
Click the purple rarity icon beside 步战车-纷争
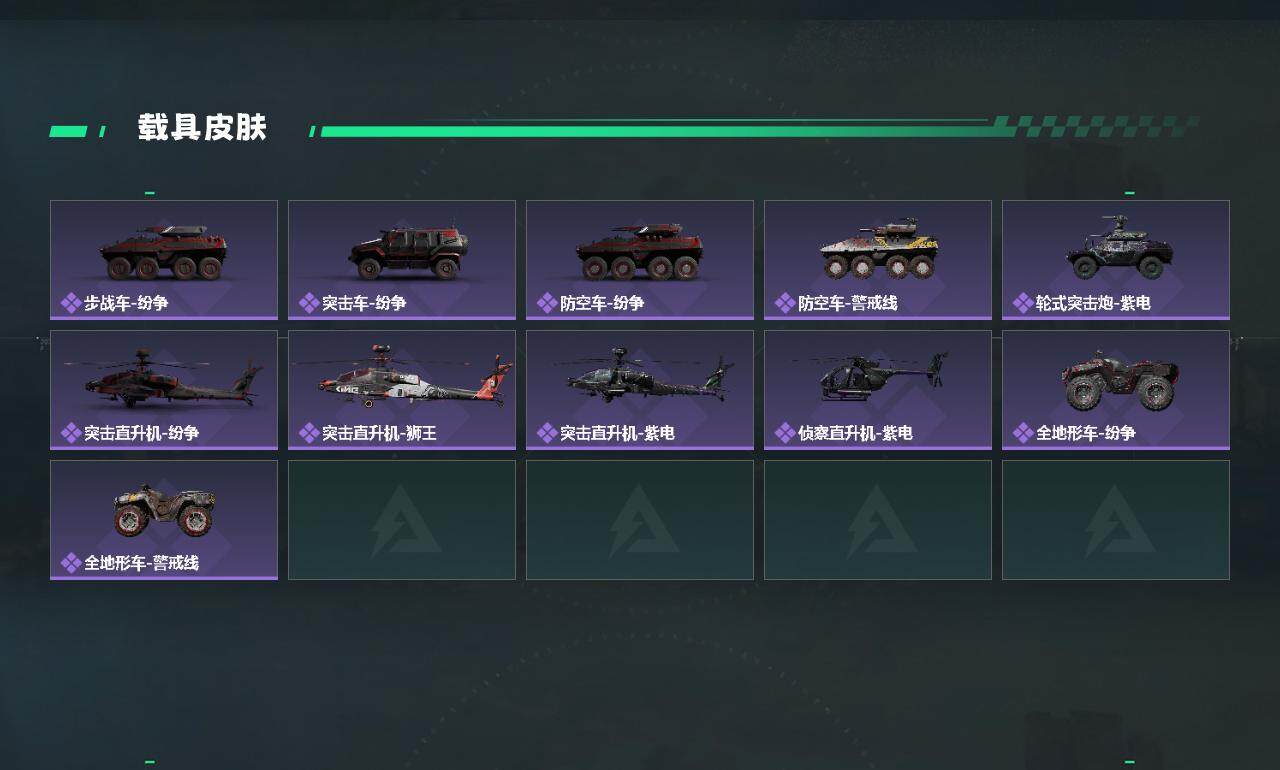point(71,303)
